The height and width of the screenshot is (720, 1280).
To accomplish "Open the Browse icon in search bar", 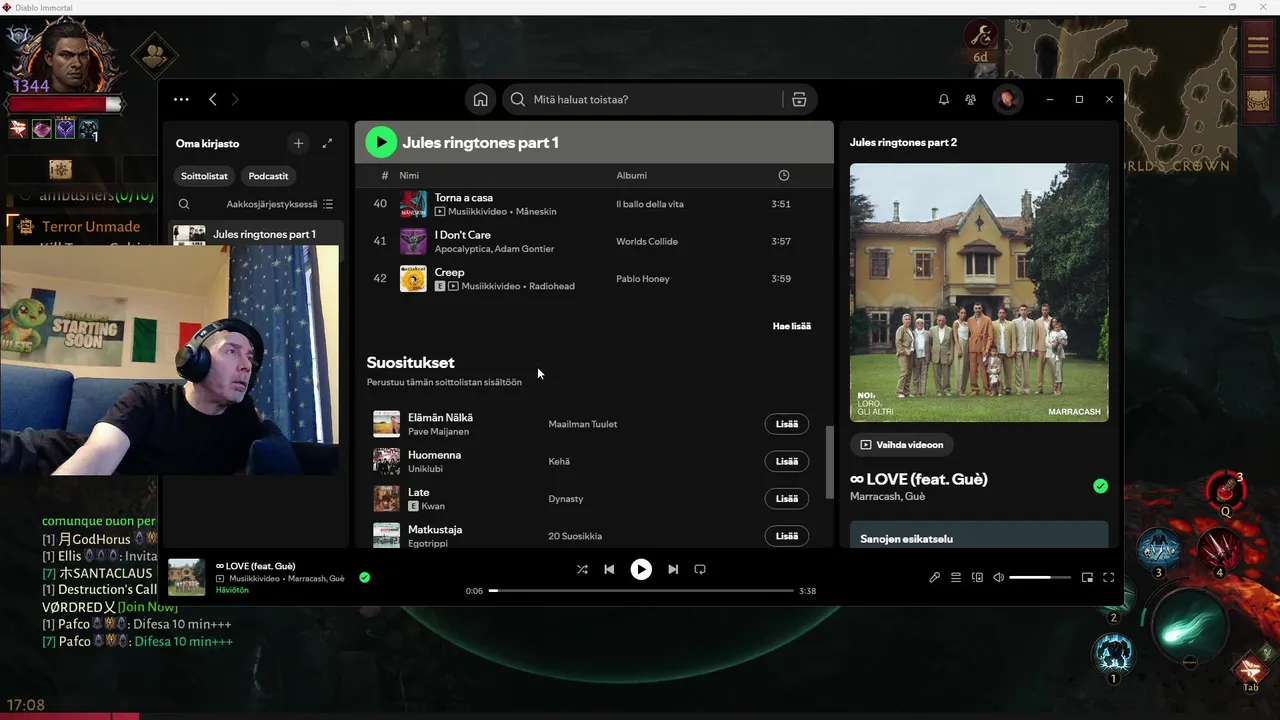I will [x=798, y=99].
